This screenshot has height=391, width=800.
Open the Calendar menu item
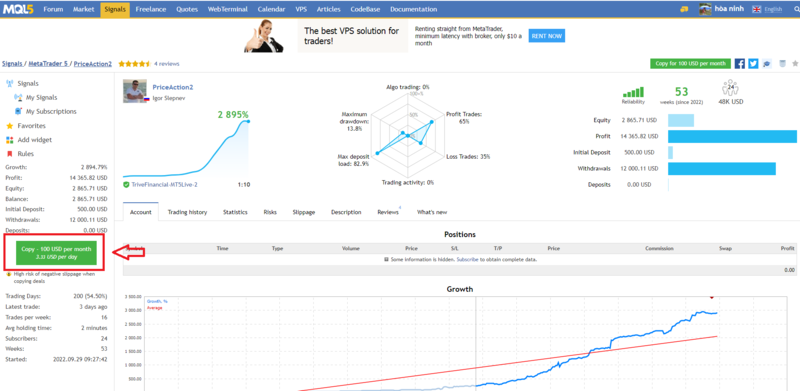coord(271,9)
